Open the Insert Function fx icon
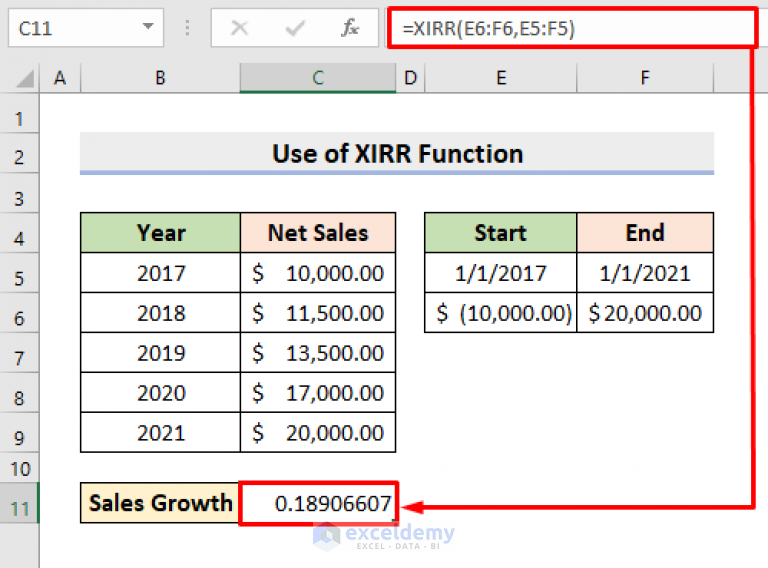This screenshot has width=768, height=568. point(350,28)
